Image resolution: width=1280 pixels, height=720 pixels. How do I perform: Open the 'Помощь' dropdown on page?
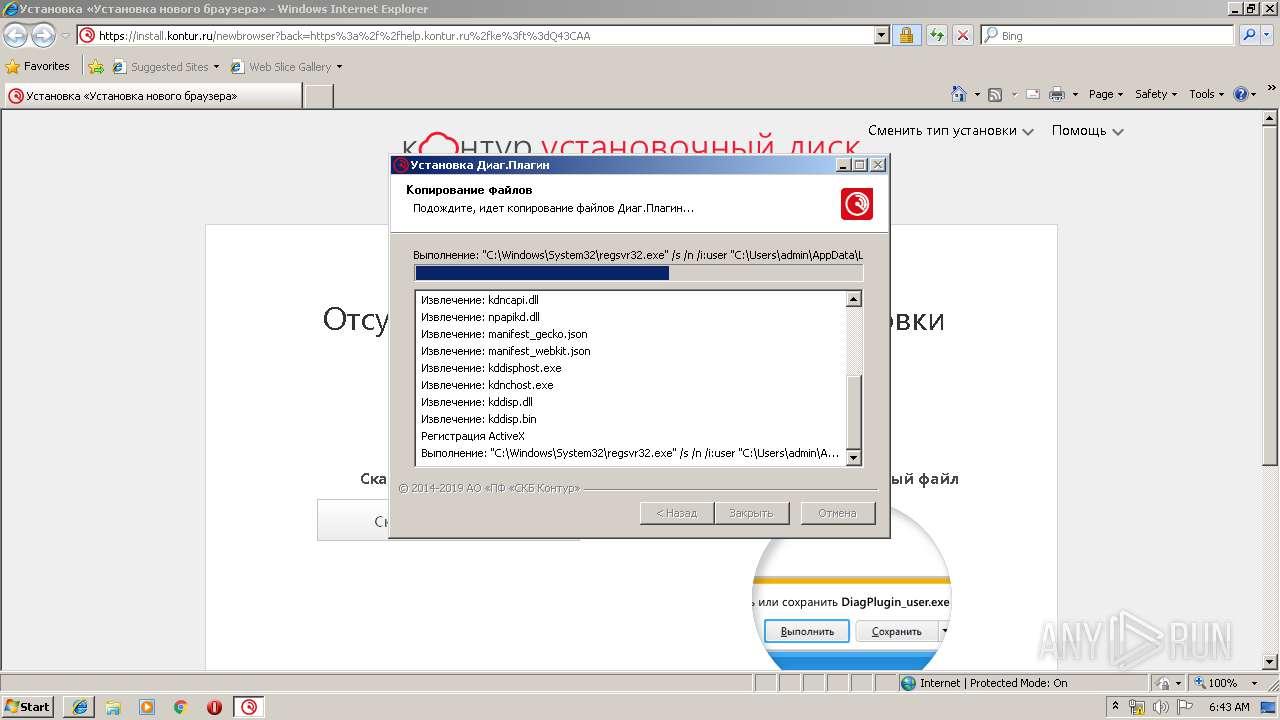pos(1087,131)
